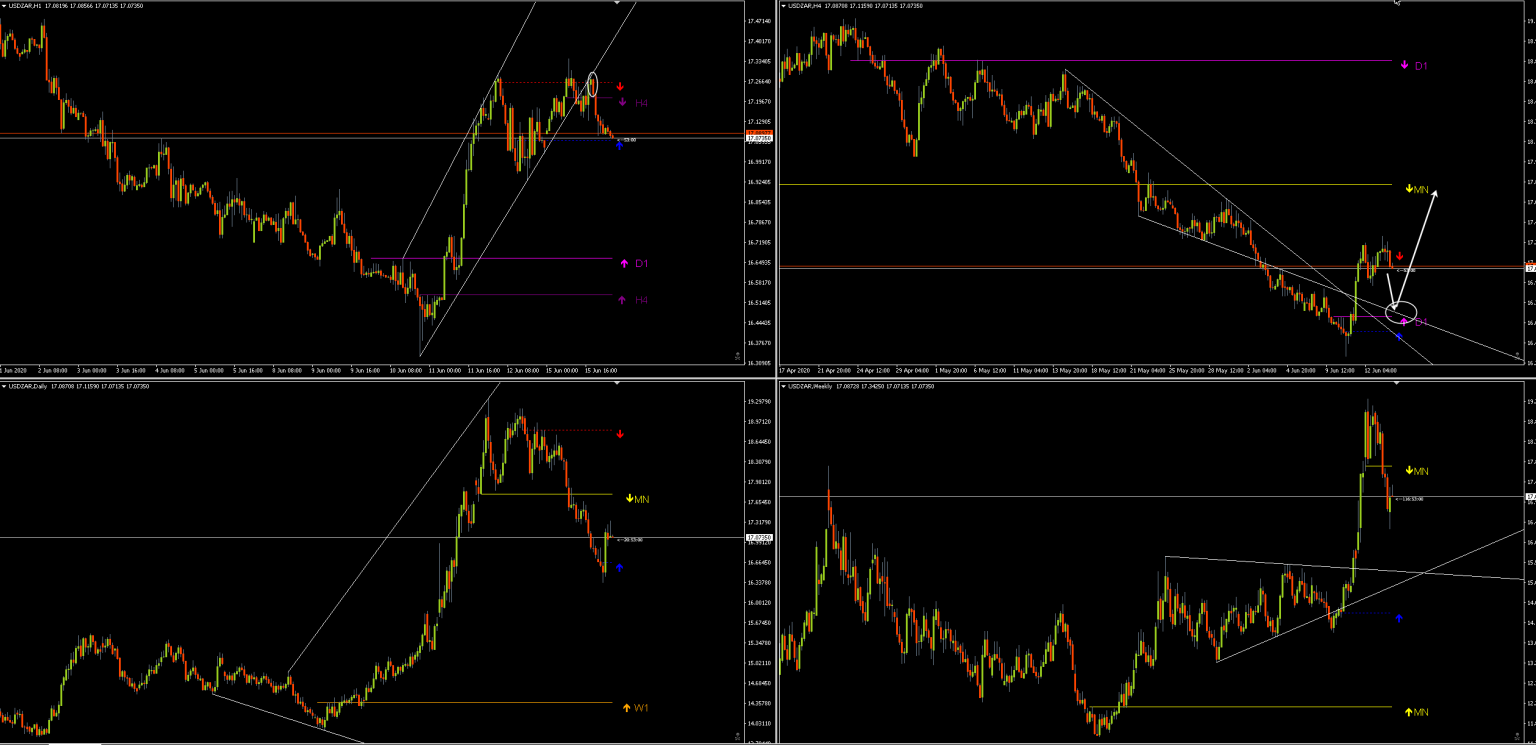
Task: Select orange up arrow beside W1 on Daily chart
Action: pos(627,708)
